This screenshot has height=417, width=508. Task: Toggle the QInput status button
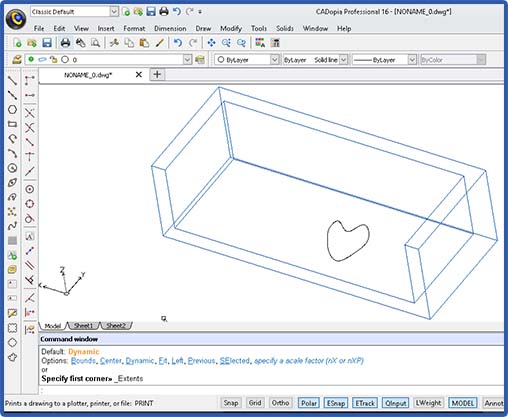tap(396, 403)
